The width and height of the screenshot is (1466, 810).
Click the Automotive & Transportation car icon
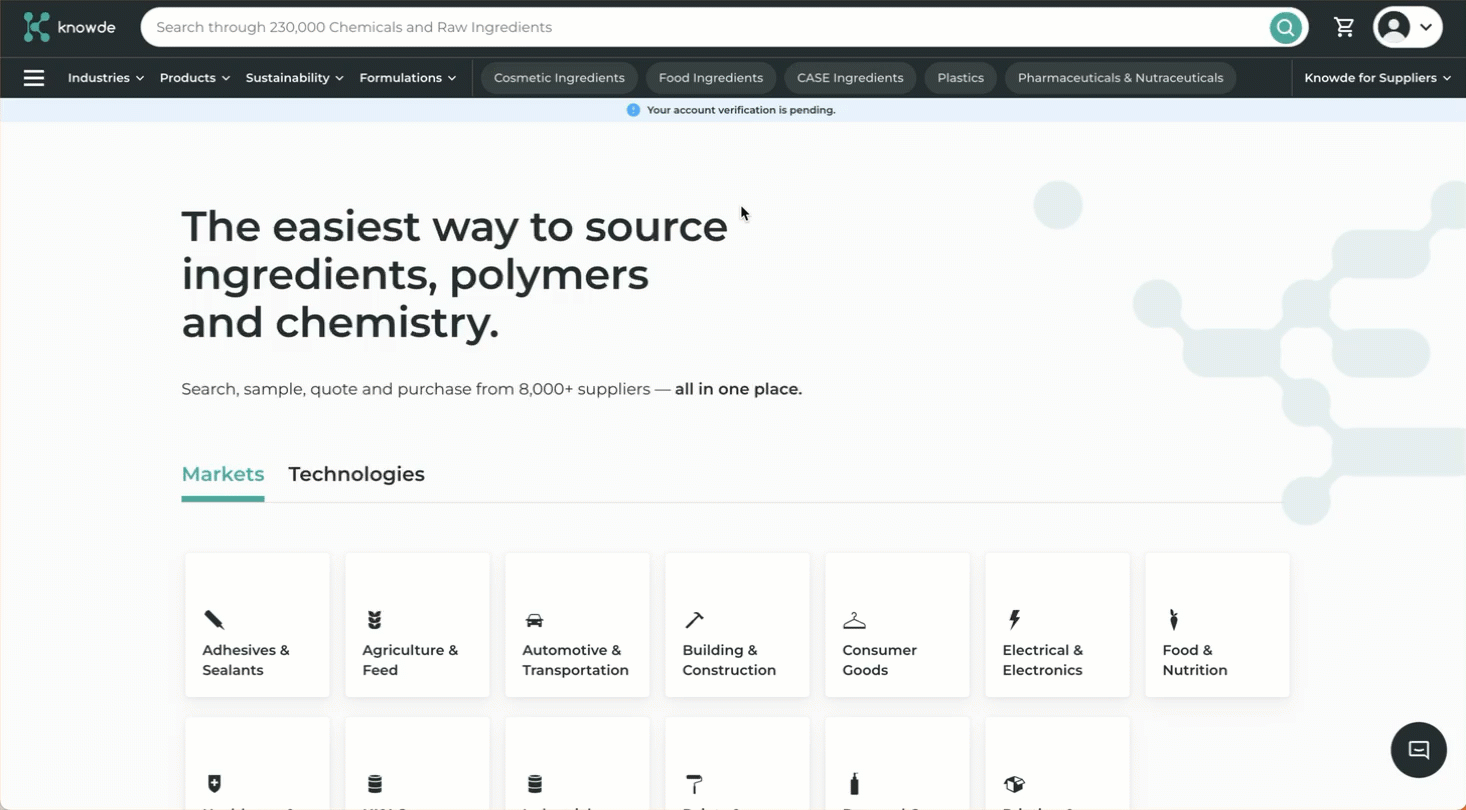(x=534, y=621)
